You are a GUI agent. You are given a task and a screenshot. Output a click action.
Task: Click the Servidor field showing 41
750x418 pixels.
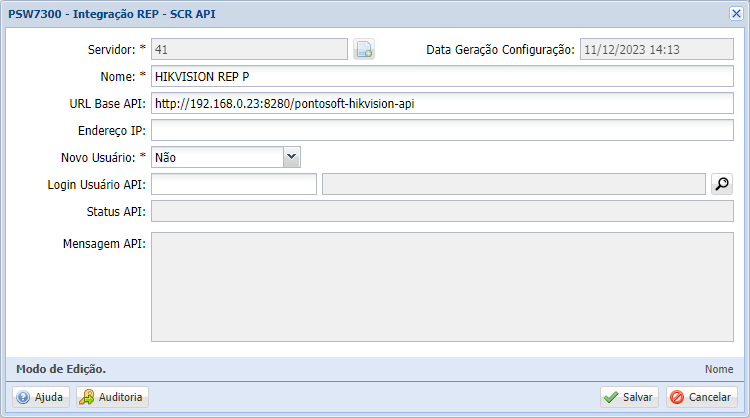pos(249,49)
